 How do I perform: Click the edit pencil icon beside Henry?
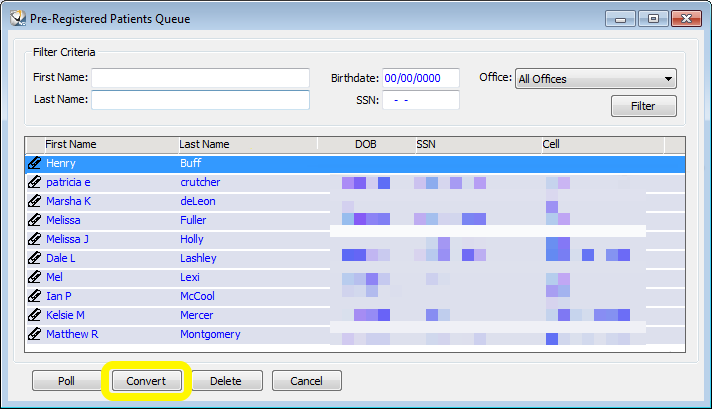click(35, 163)
